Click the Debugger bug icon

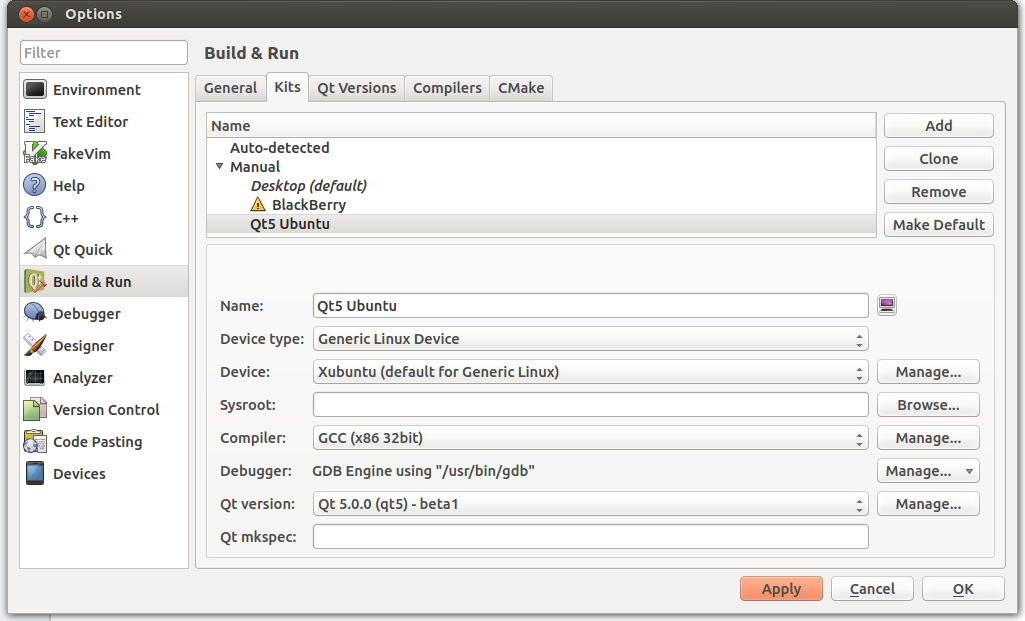click(35, 313)
